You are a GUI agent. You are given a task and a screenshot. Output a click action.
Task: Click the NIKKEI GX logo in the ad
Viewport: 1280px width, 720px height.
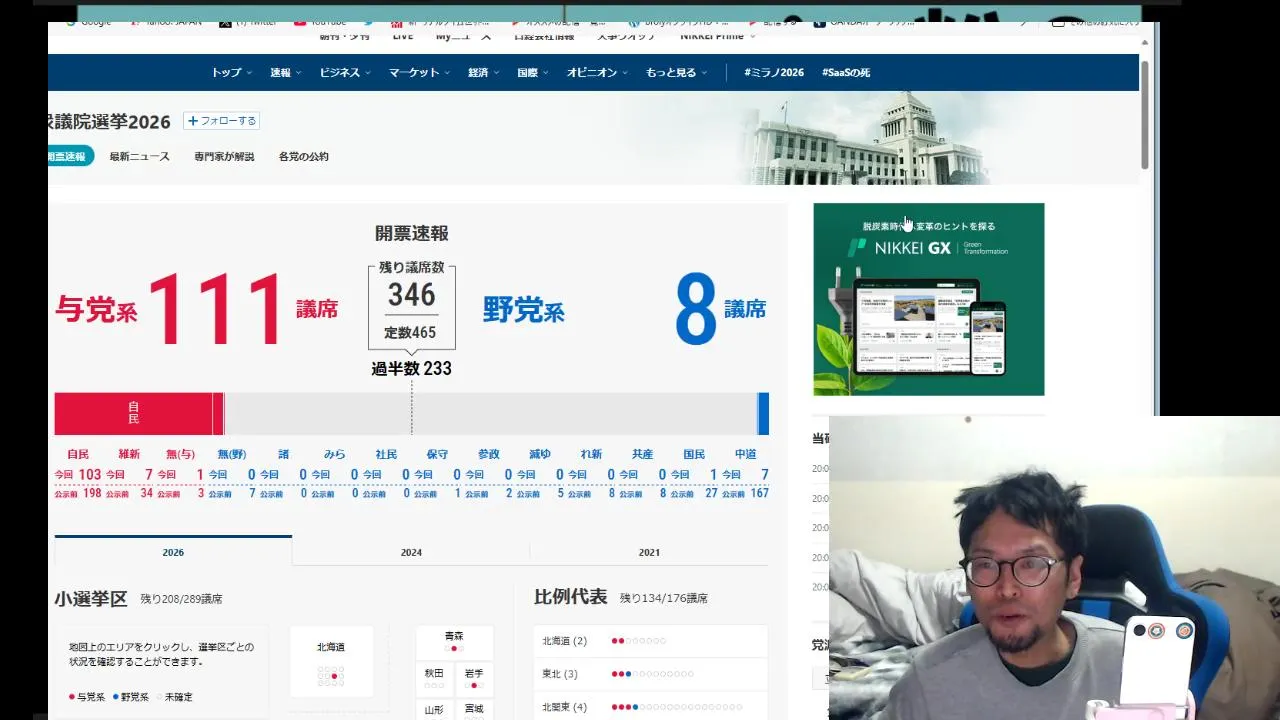pyautogui.click(x=928, y=247)
